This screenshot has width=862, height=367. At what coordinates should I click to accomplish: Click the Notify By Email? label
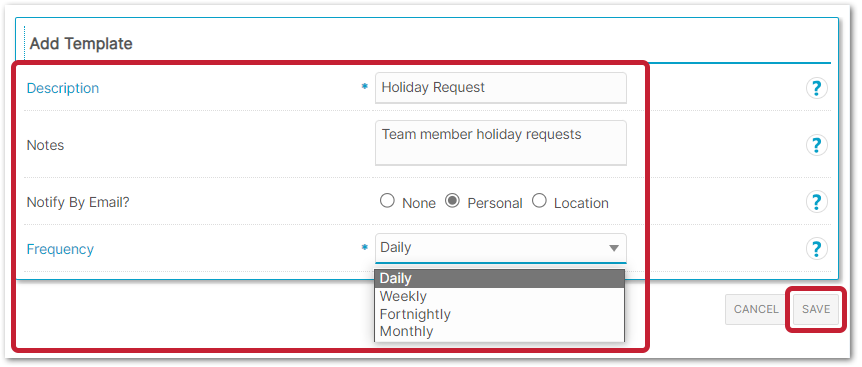pos(78,202)
